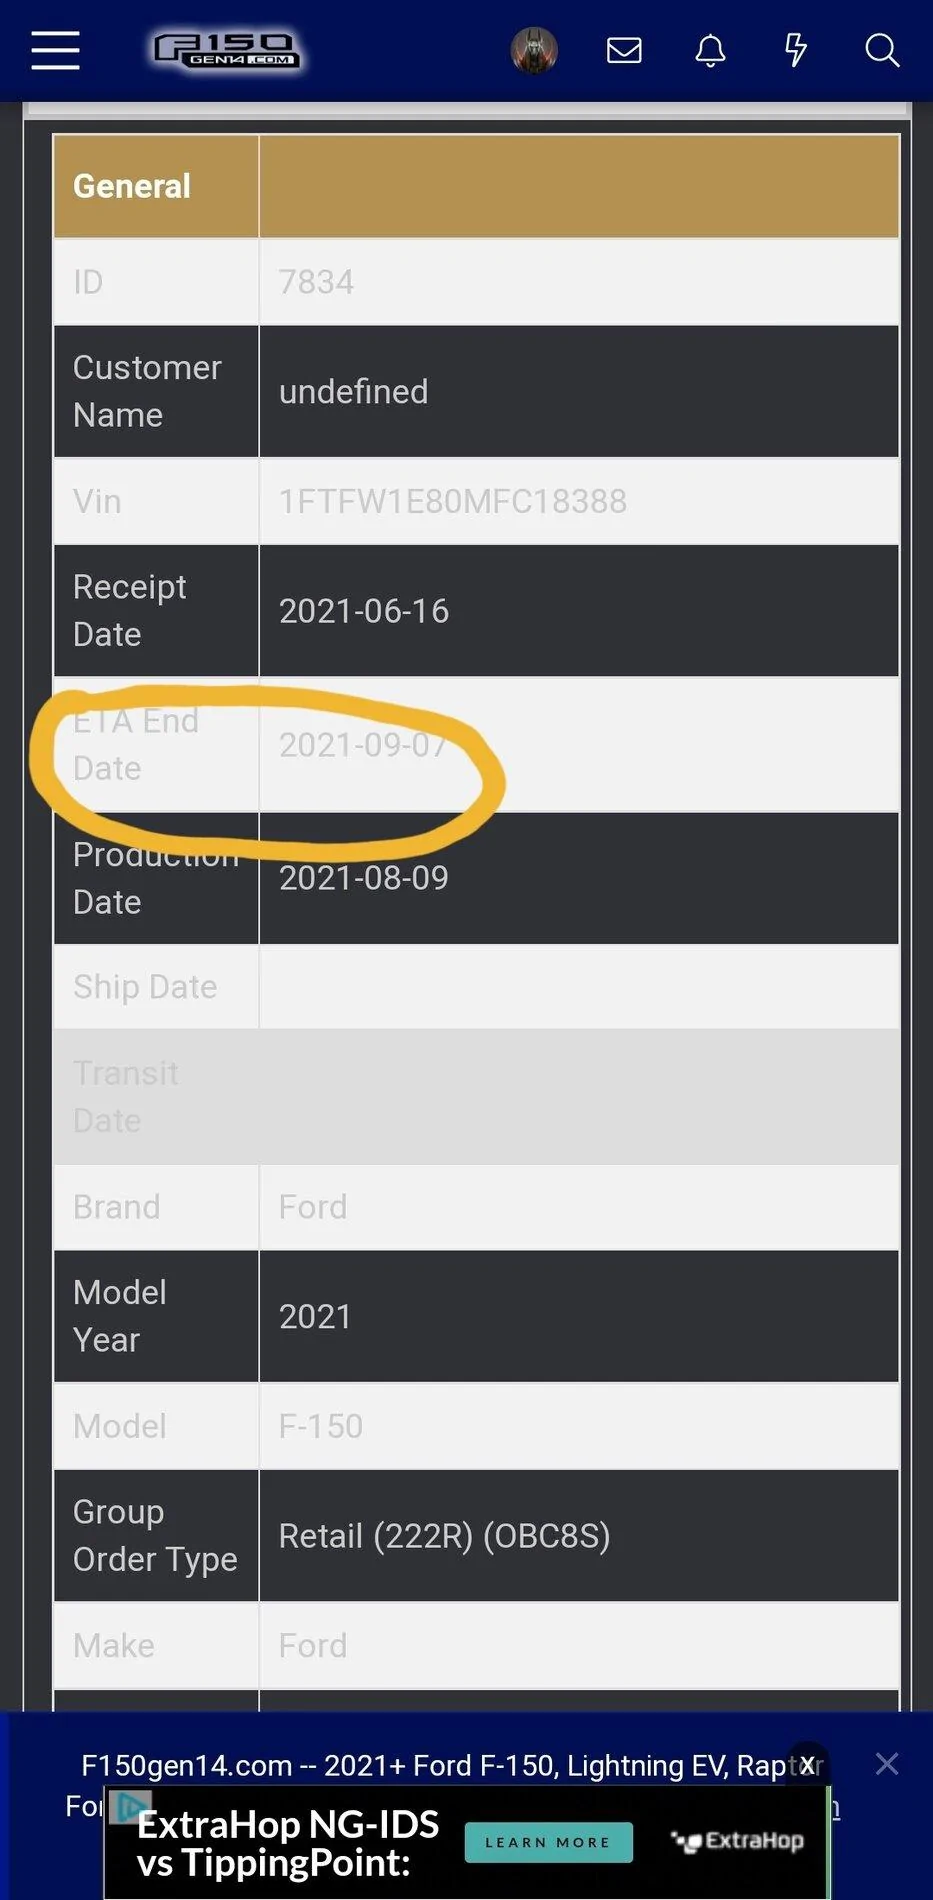Image resolution: width=933 pixels, height=1900 pixels.
Task: Open the user profile avatar
Action: point(534,50)
